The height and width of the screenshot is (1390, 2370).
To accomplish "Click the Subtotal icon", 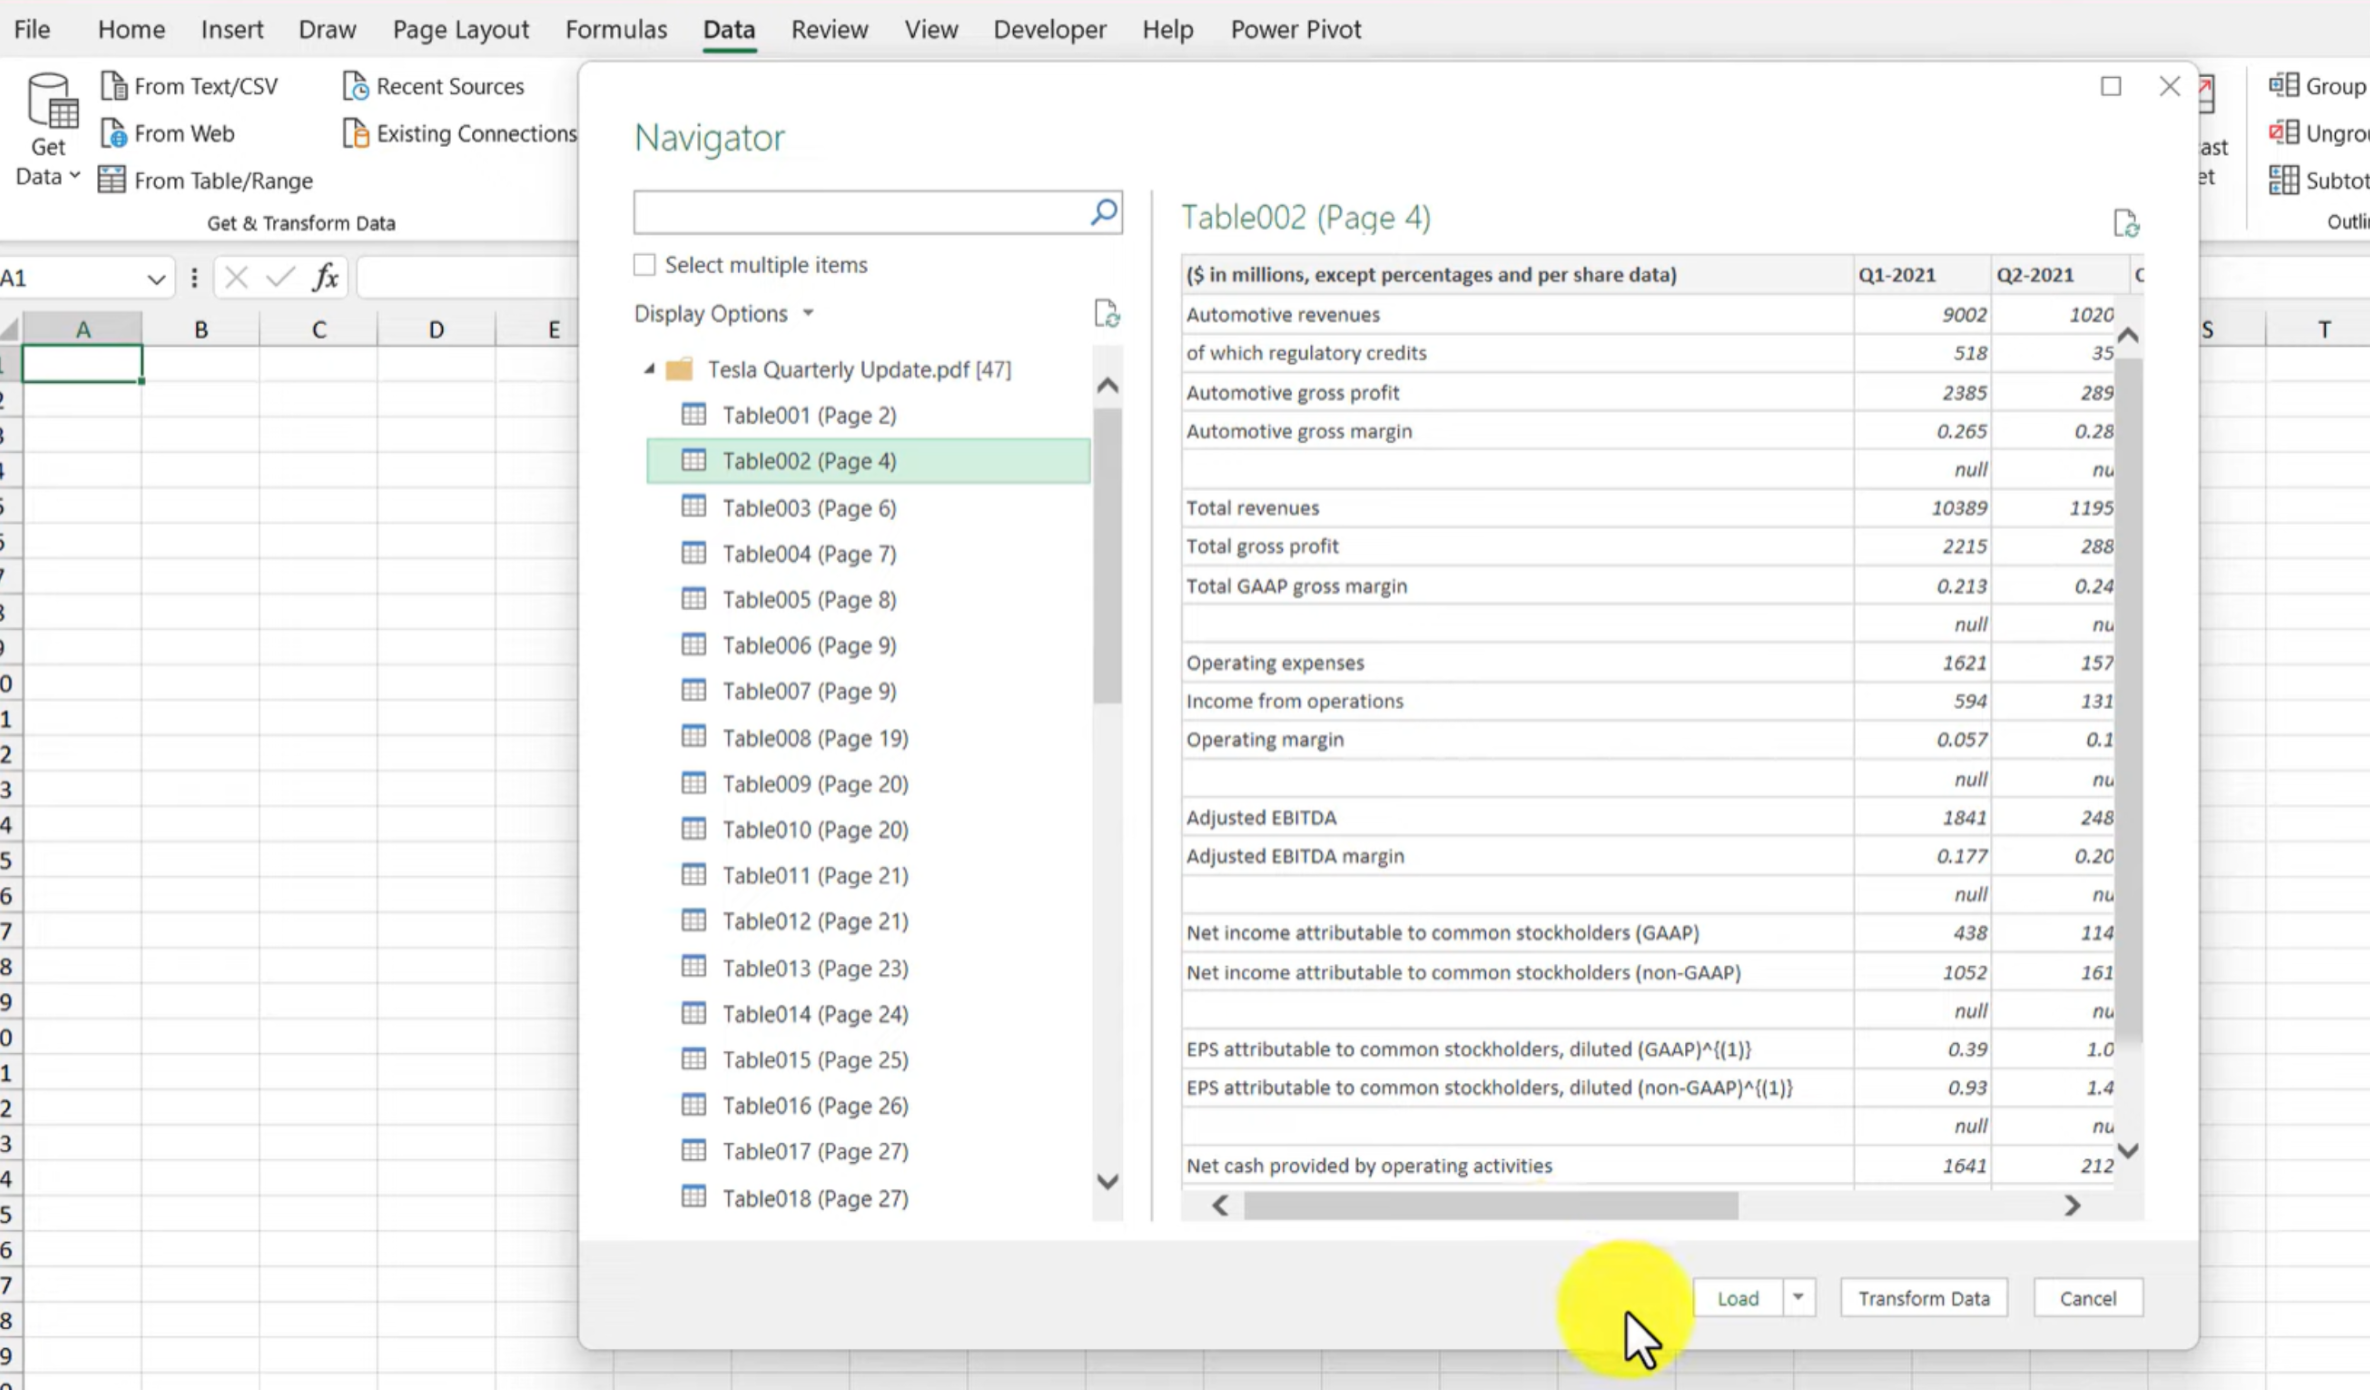I will pos(2283,180).
